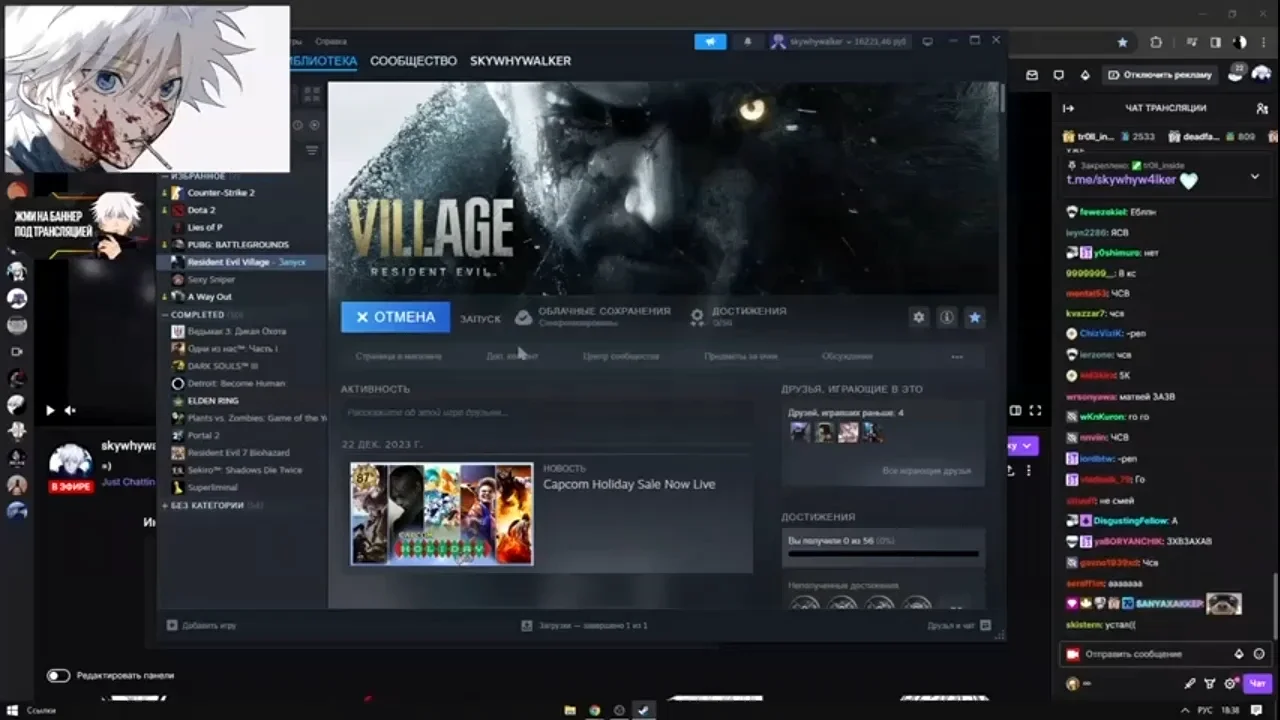Click the favorite star icon
Viewport: 1280px width, 720px height.
click(x=975, y=317)
